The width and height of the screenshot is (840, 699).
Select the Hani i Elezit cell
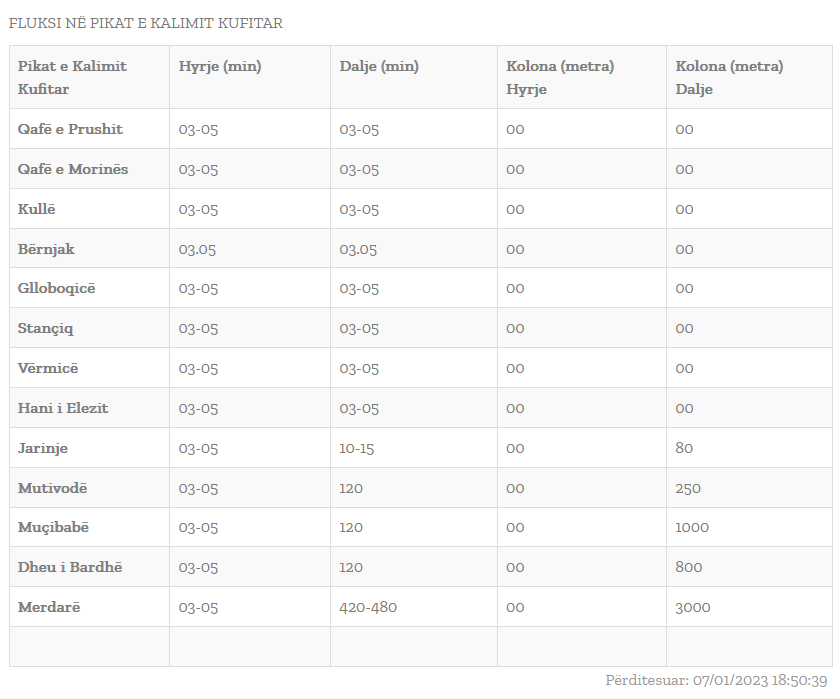63,408
